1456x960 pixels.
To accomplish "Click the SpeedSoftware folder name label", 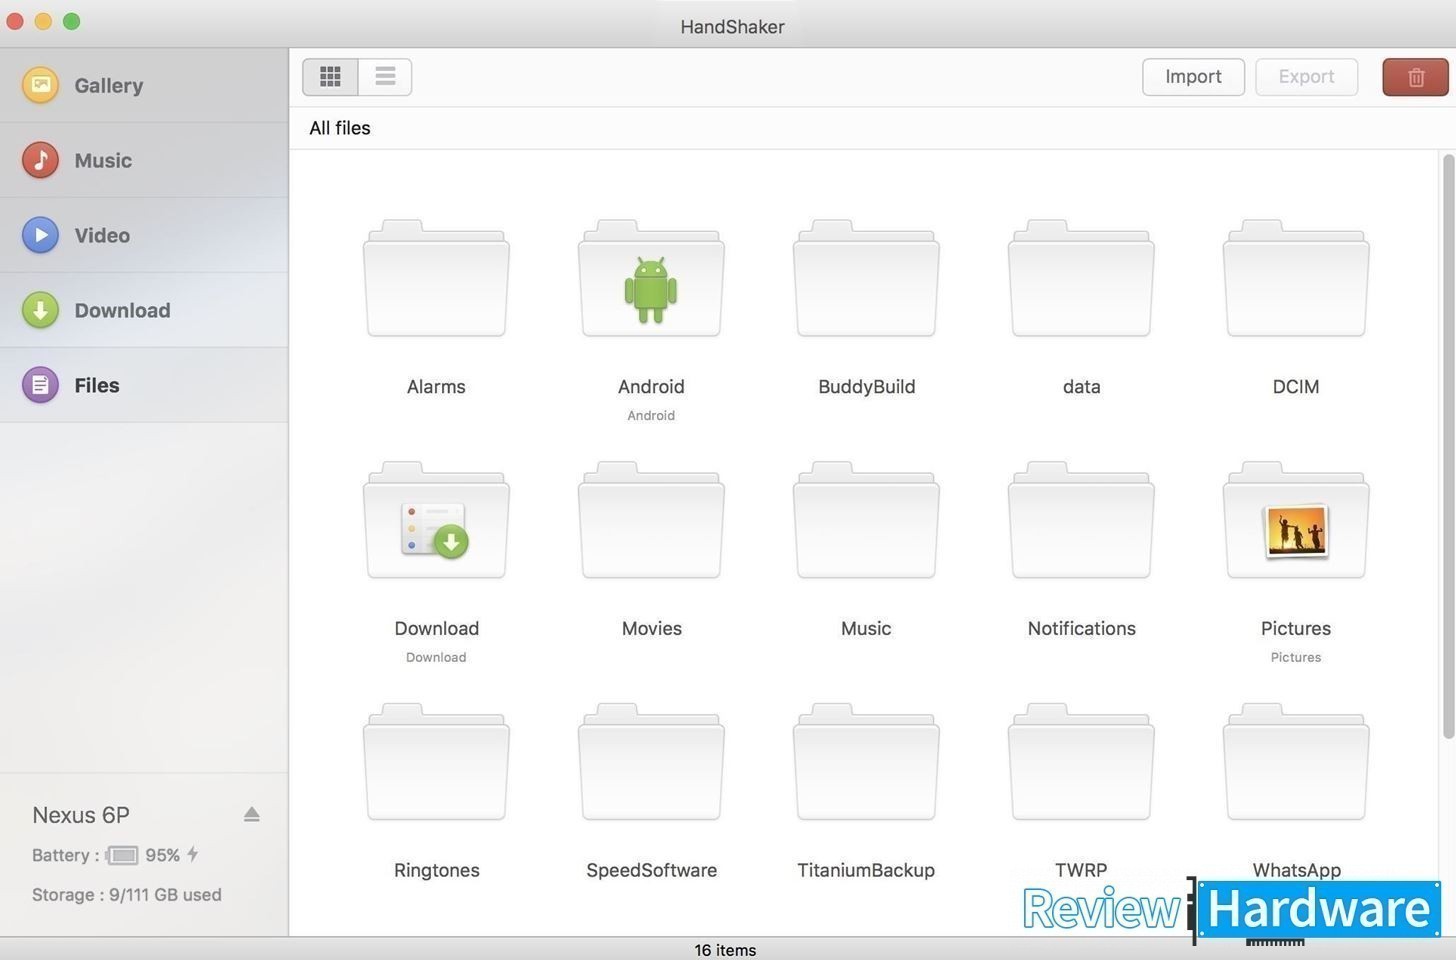I will coord(651,871).
